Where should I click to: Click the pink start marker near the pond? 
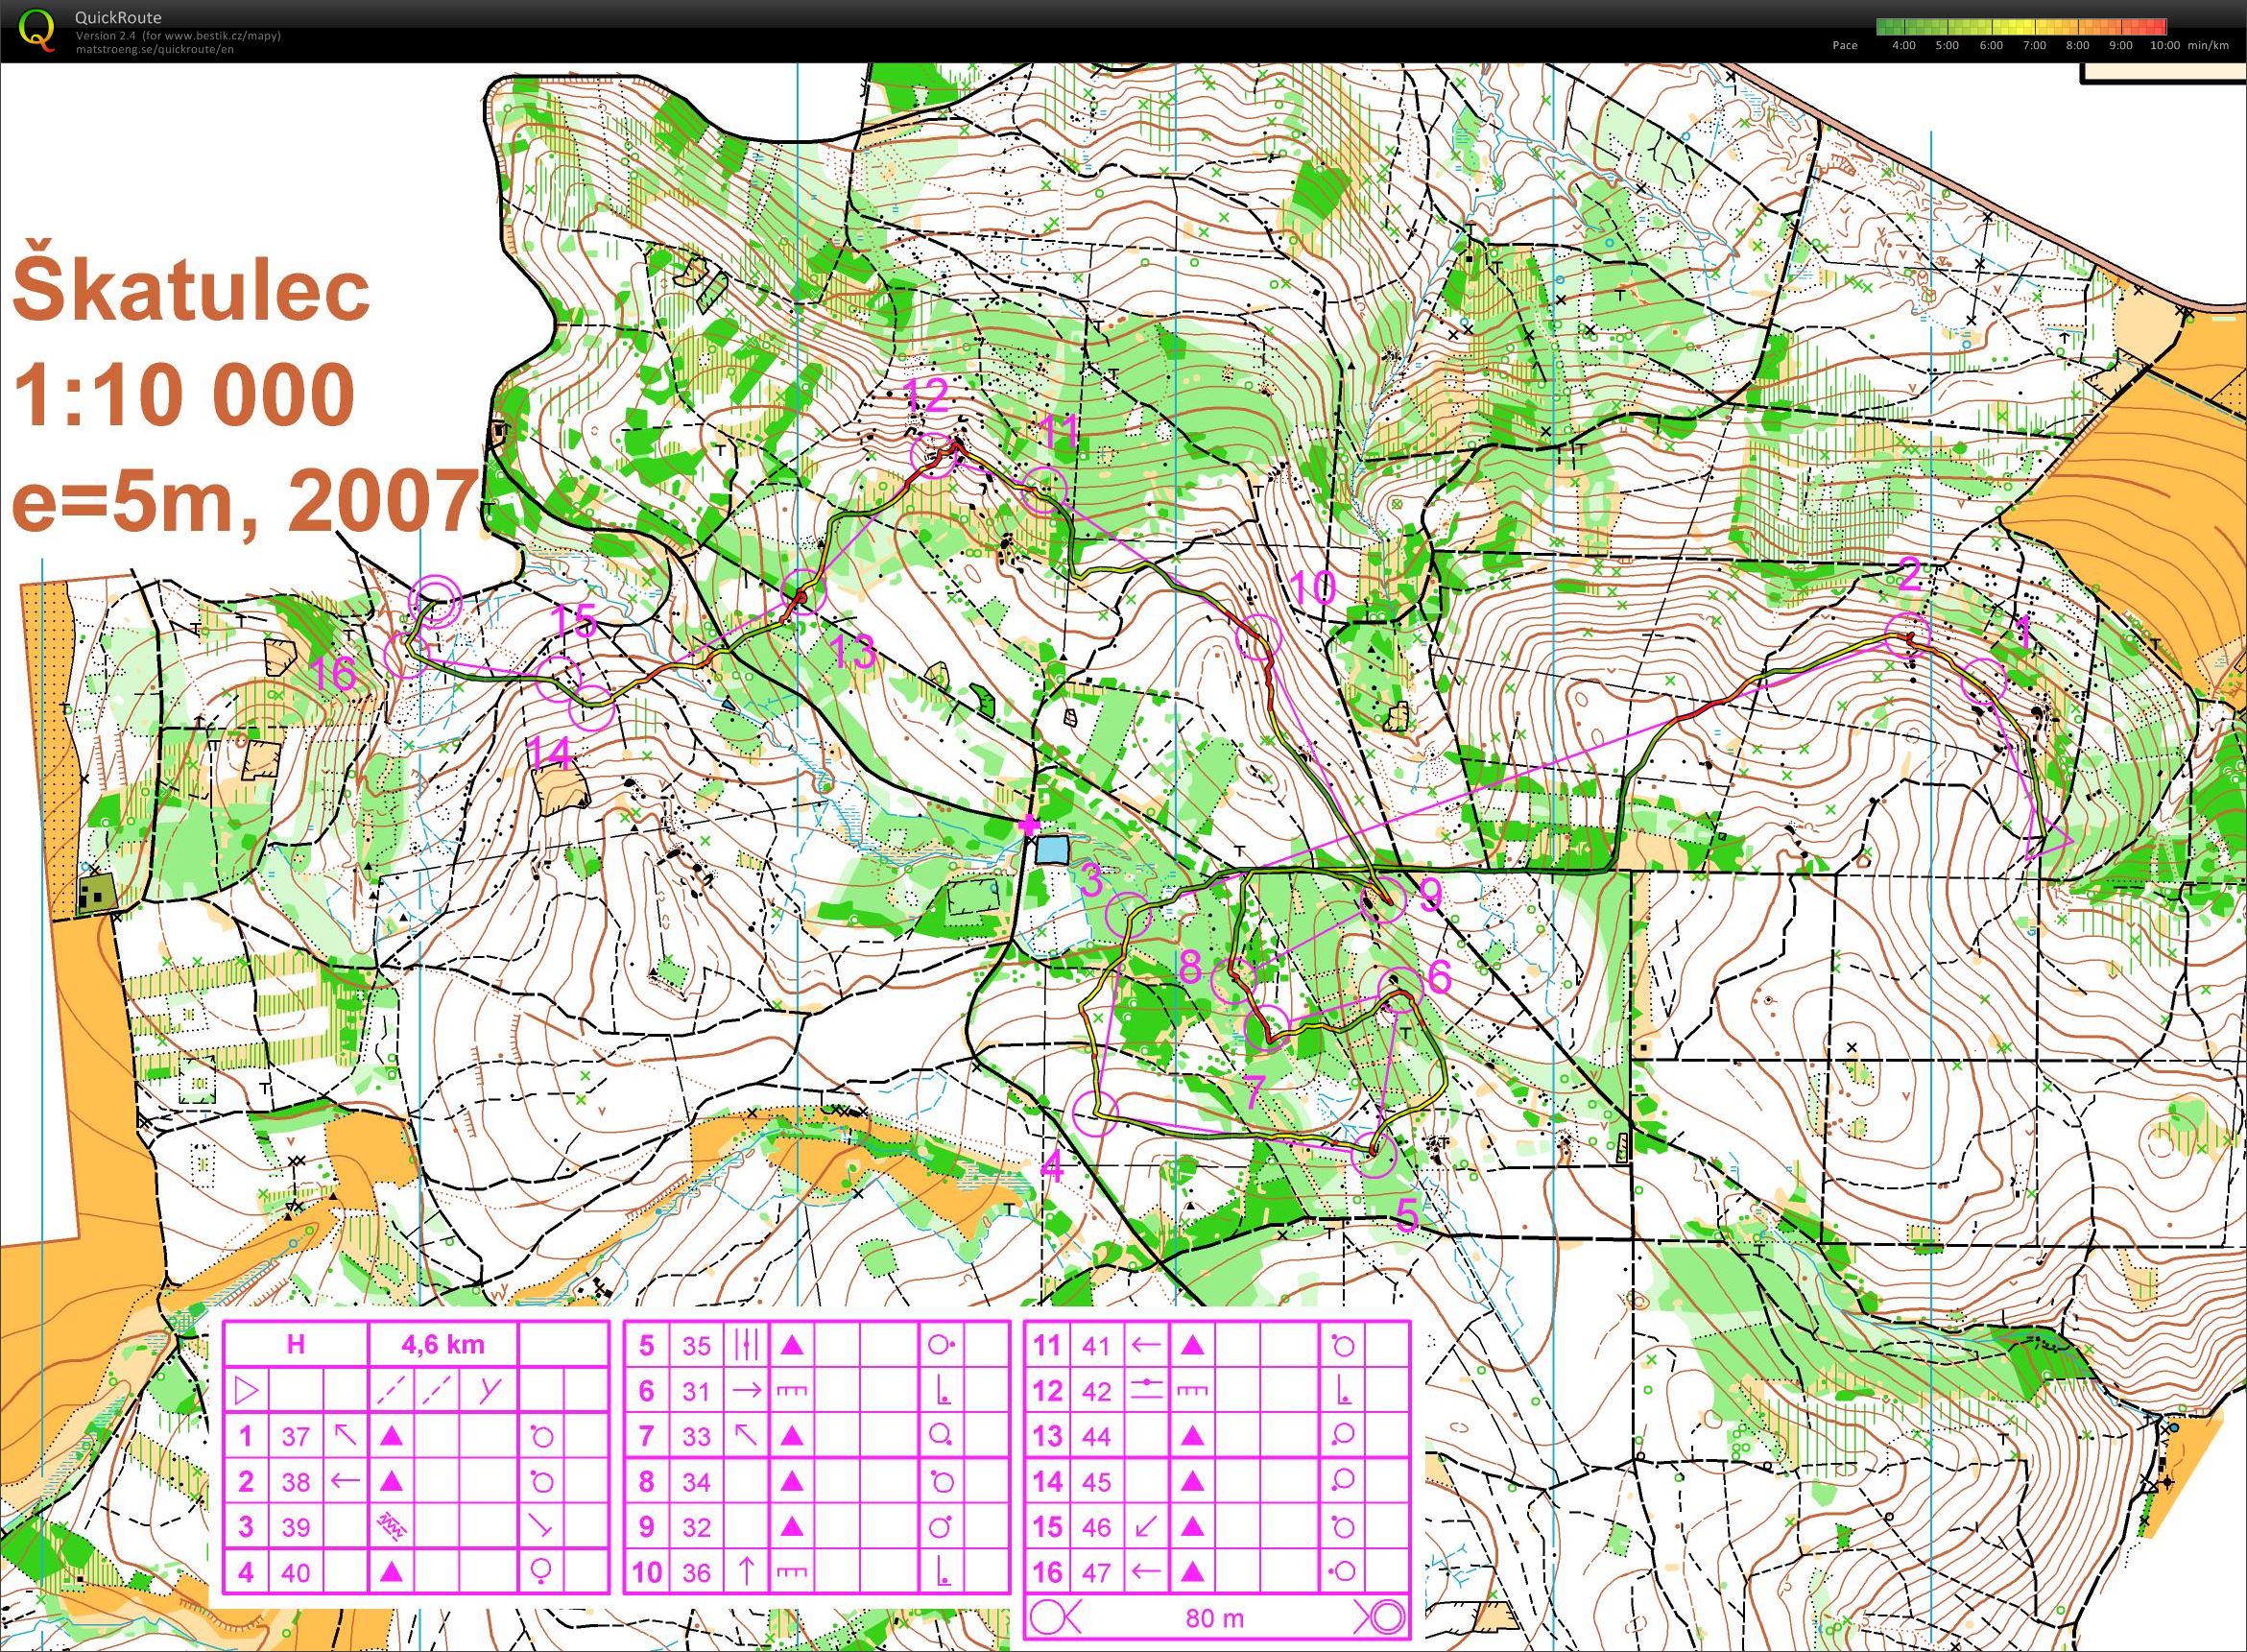point(1029,825)
